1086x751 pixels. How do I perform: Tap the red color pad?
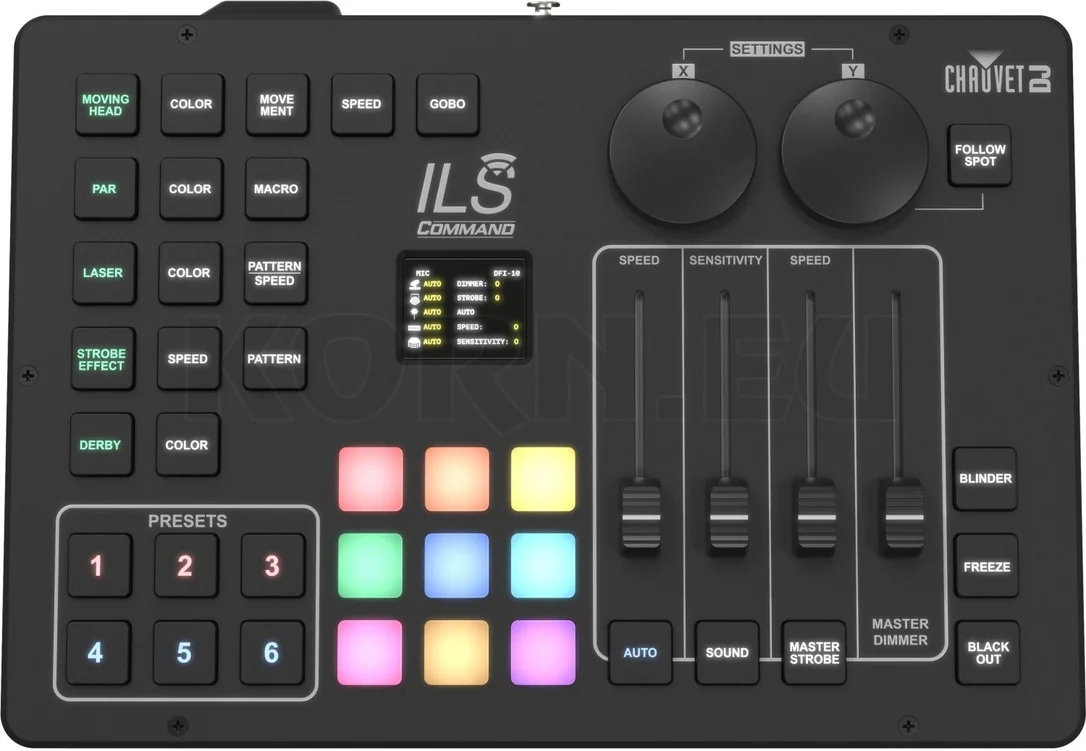pyautogui.click(x=371, y=479)
